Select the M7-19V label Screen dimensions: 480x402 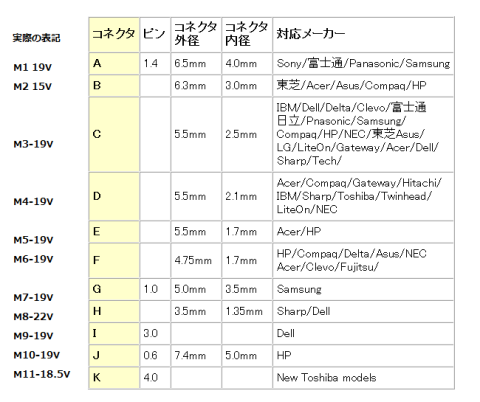pyautogui.click(x=33, y=297)
